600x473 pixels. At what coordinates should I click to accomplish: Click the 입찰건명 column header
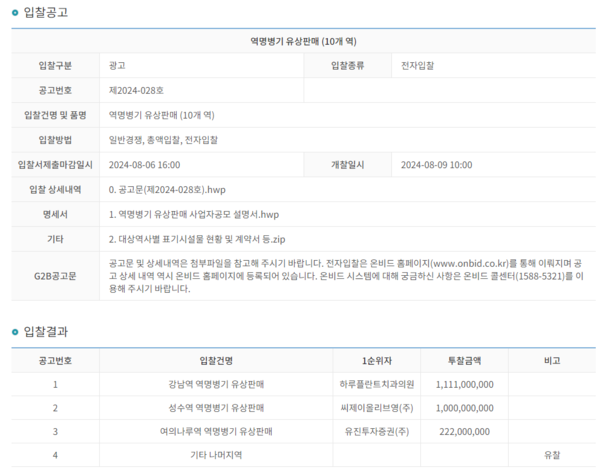point(216,360)
